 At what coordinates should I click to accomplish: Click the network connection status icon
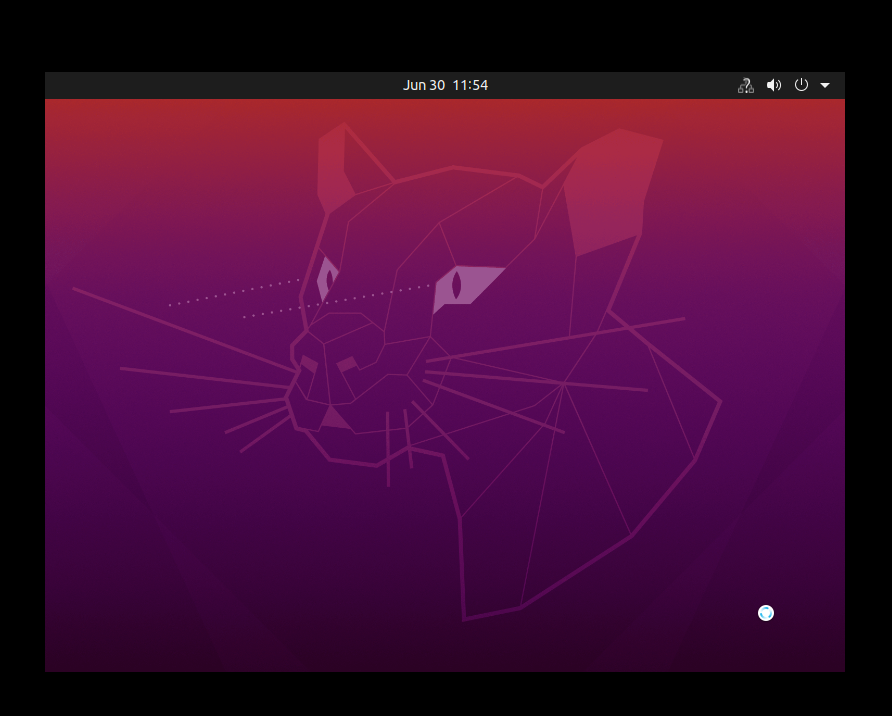[746, 85]
